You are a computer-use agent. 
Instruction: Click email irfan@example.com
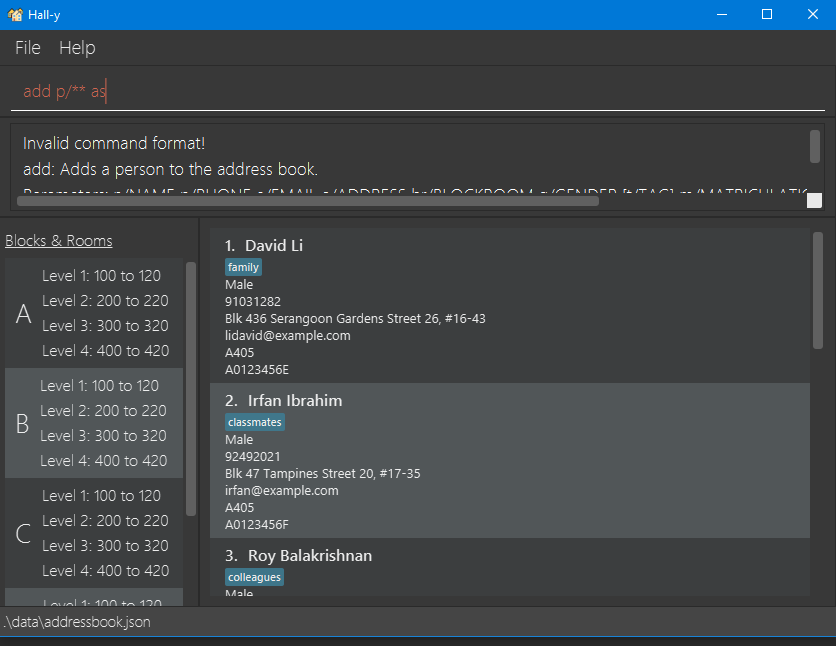[282, 491]
